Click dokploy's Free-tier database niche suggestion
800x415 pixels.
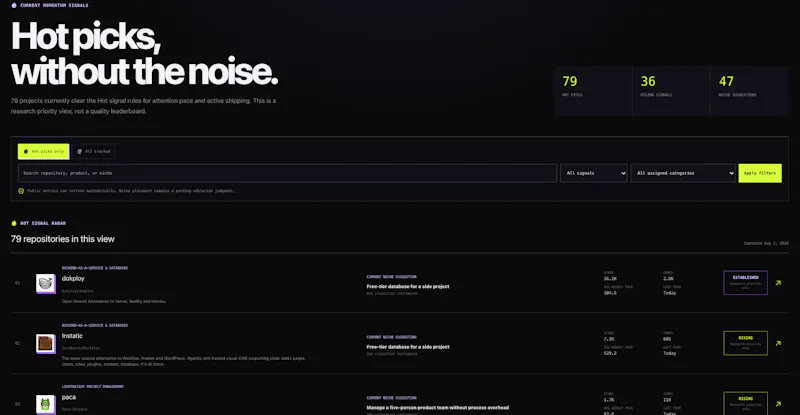point(408,286)
